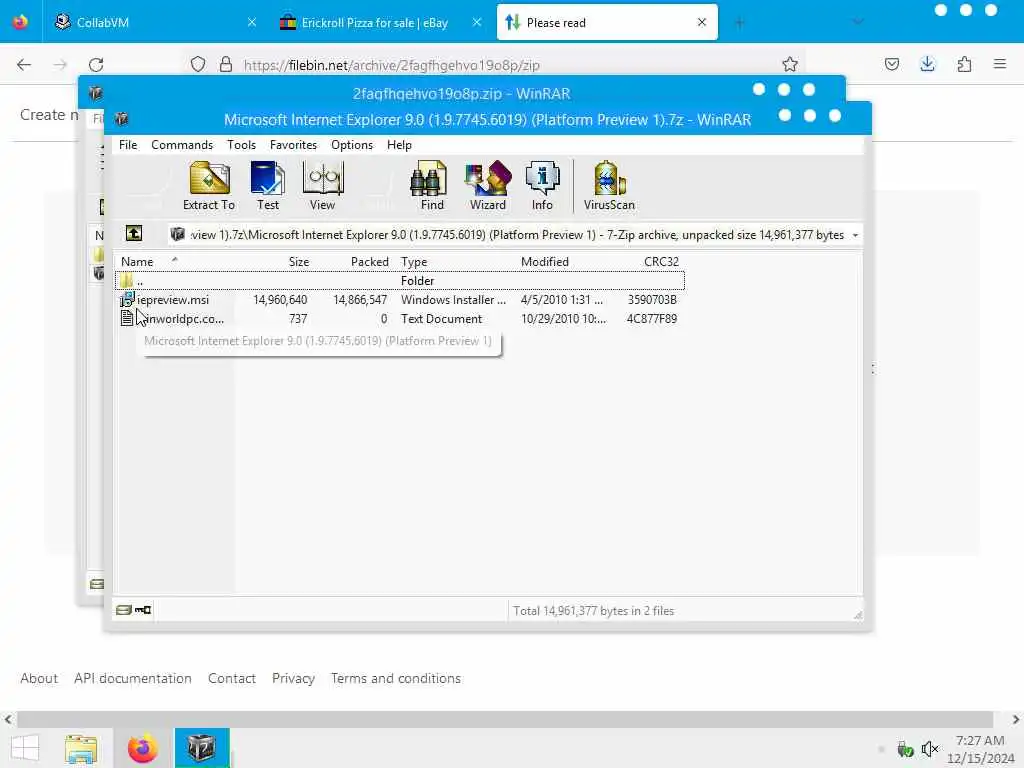Click the WinRAR taskbar icon
Viewport: 1024px width, 768px height.
(202, 748)
